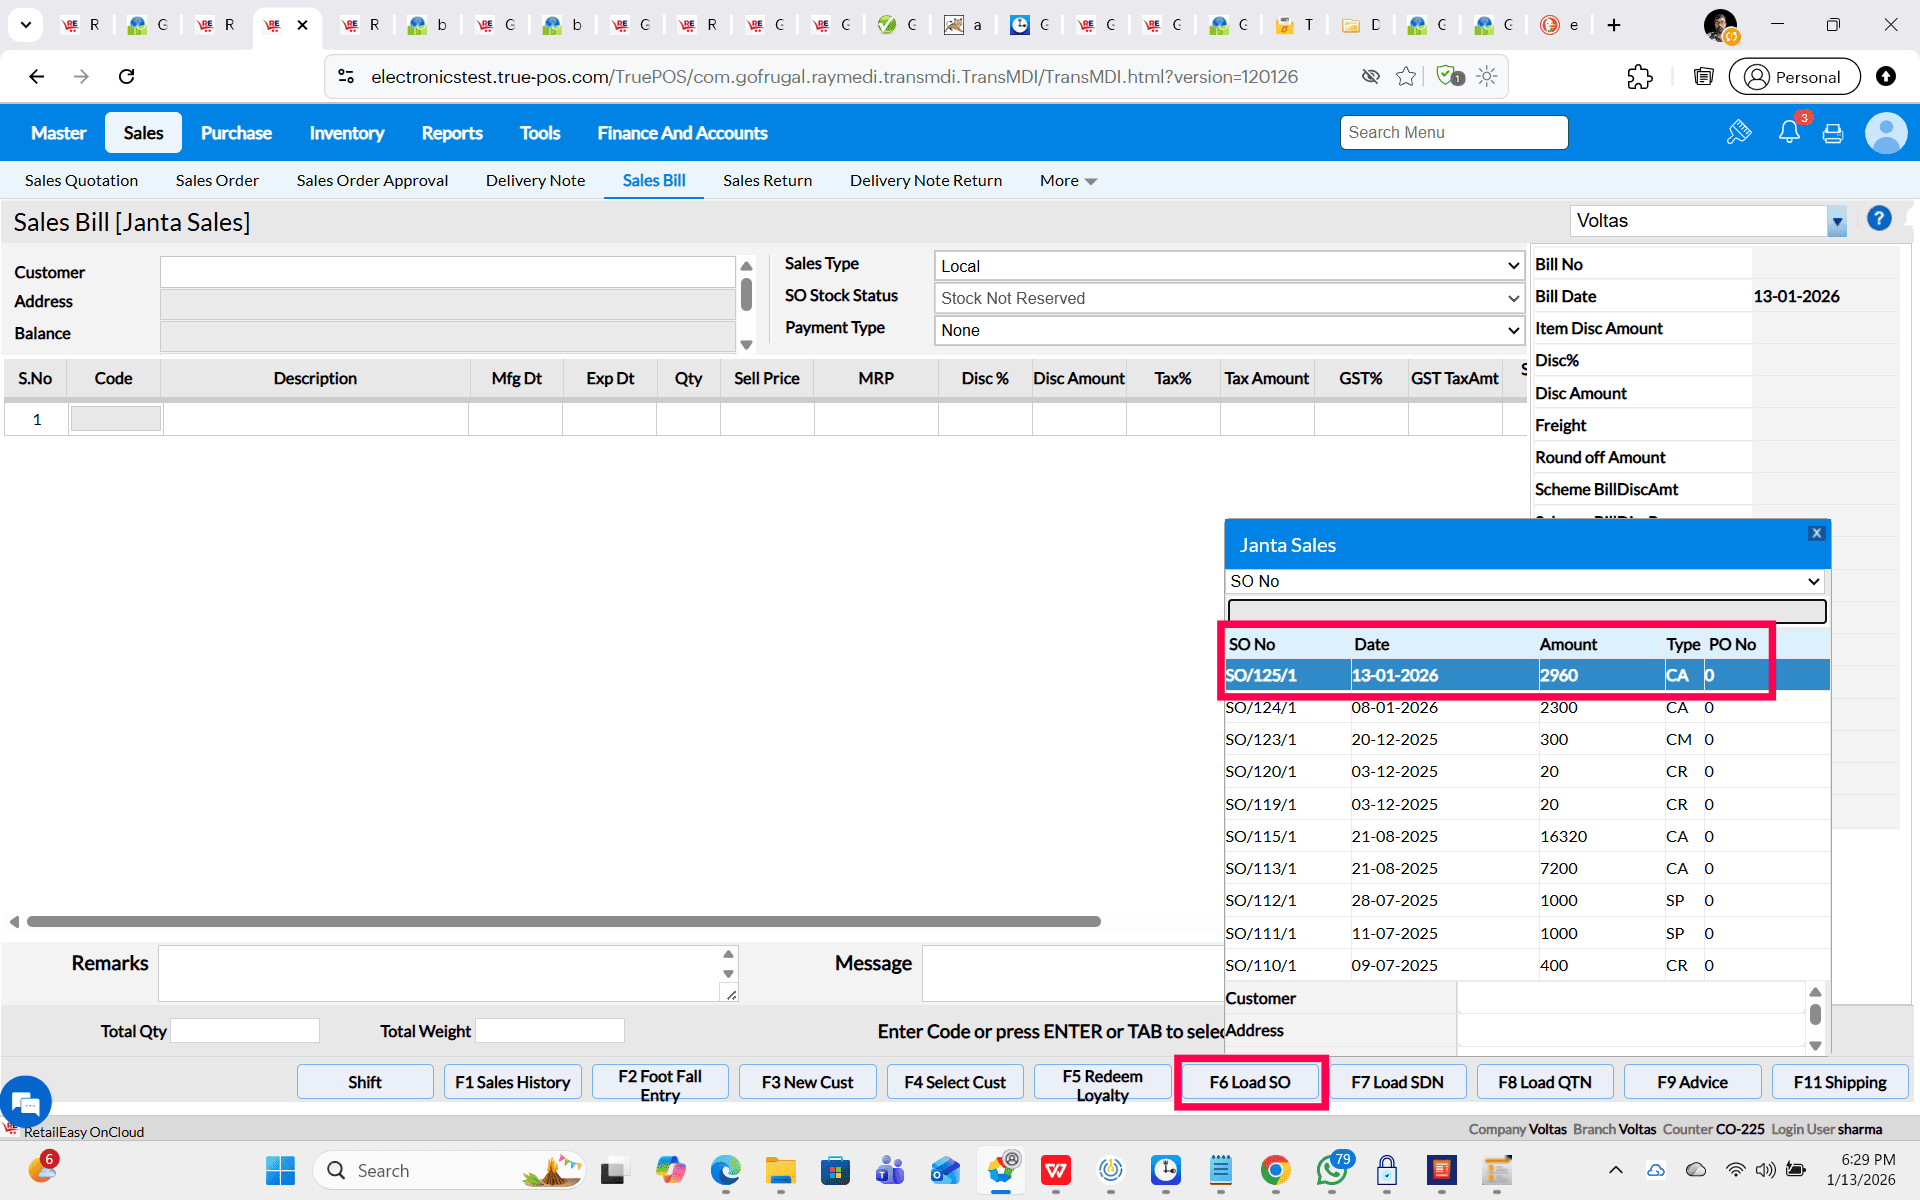Open the blue help question mark icon

(x=1879, y=219)
